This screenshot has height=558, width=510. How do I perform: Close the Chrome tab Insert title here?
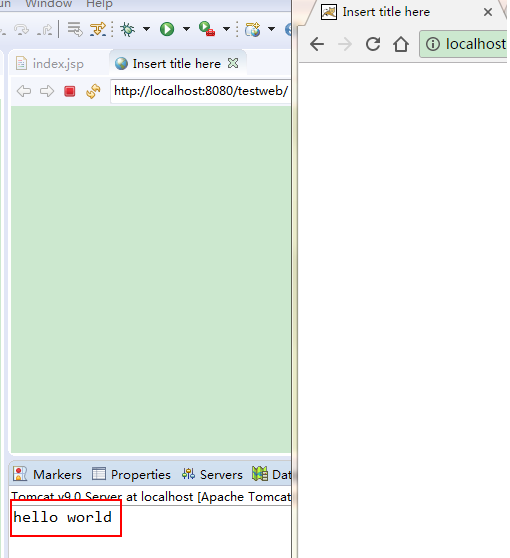click(x=488, y=12)
